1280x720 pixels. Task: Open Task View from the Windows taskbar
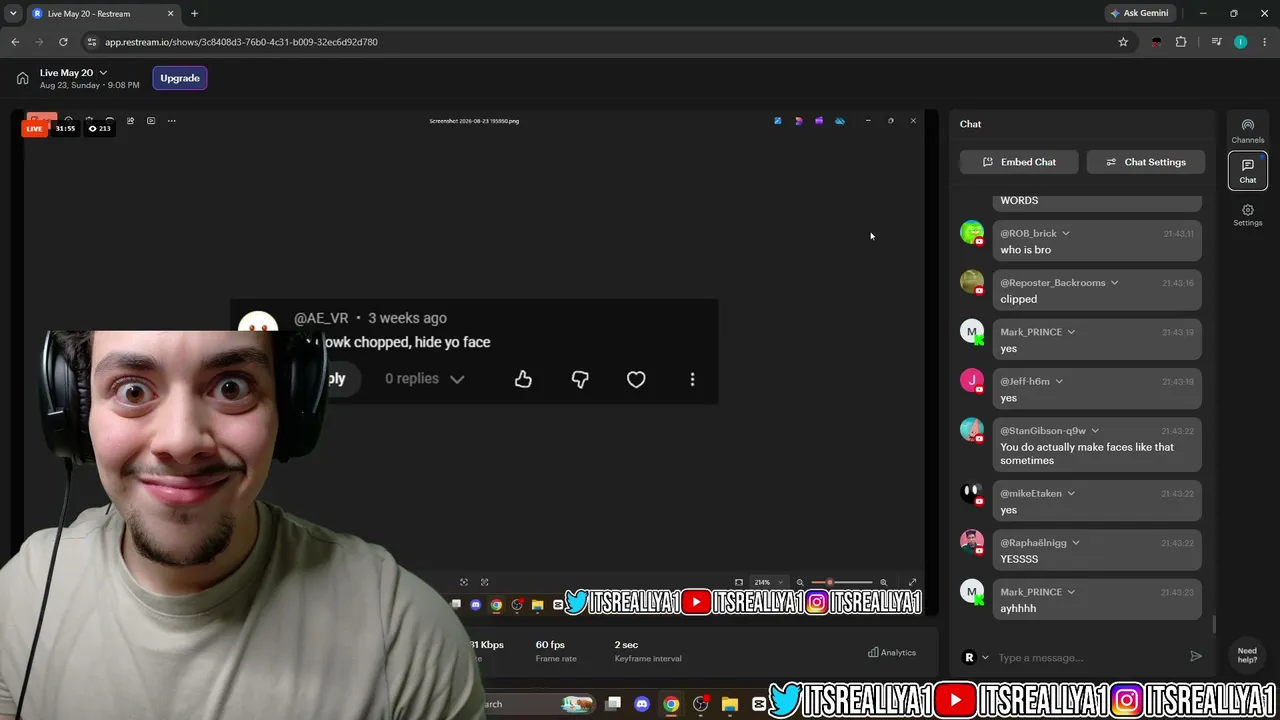[613, 704]
